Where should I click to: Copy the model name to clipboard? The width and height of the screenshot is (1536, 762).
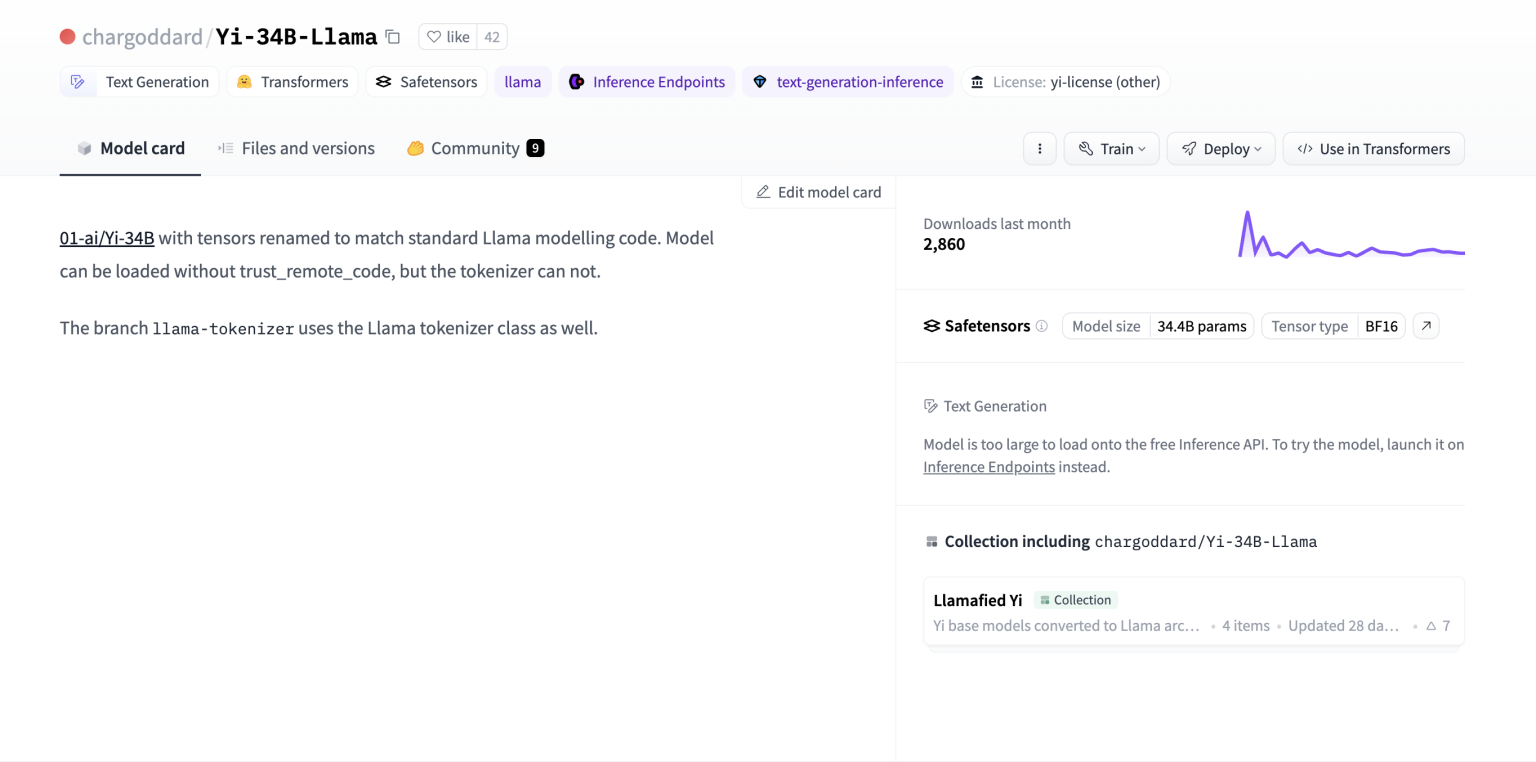tap(392, 35)
